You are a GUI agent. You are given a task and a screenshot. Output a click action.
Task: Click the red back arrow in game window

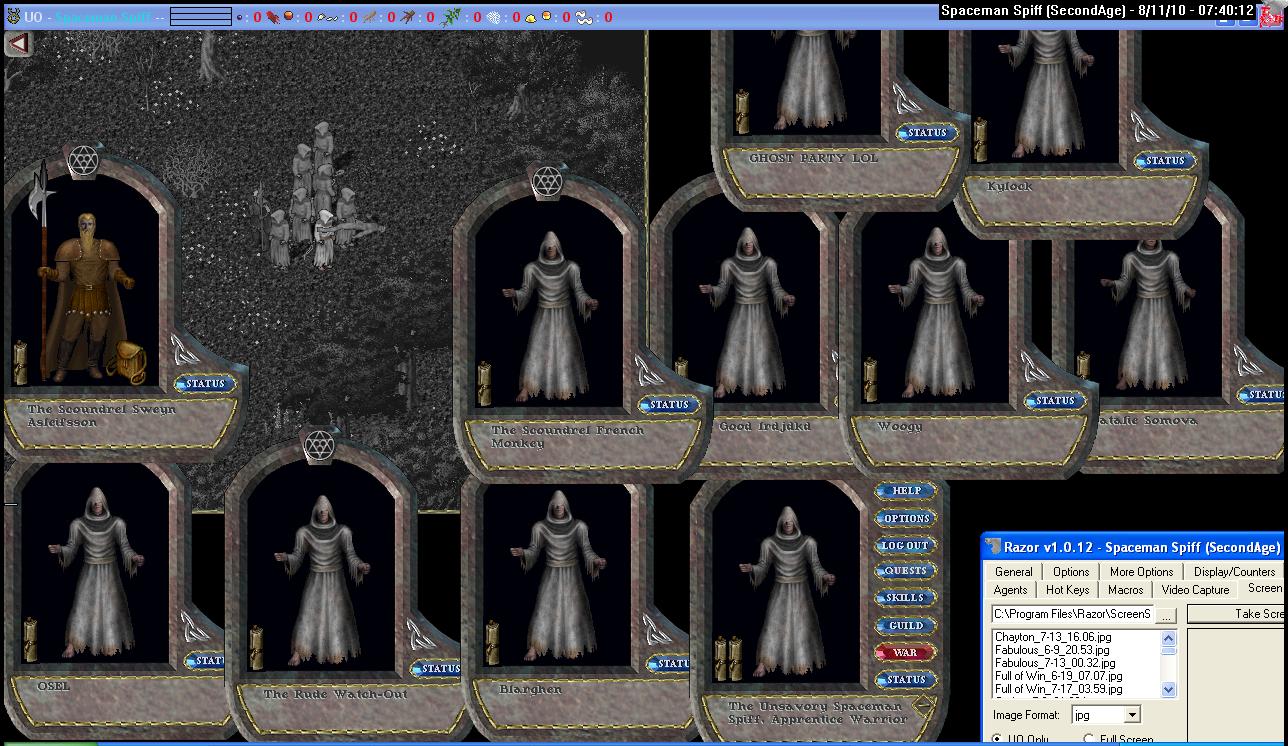tap(18, 43)
